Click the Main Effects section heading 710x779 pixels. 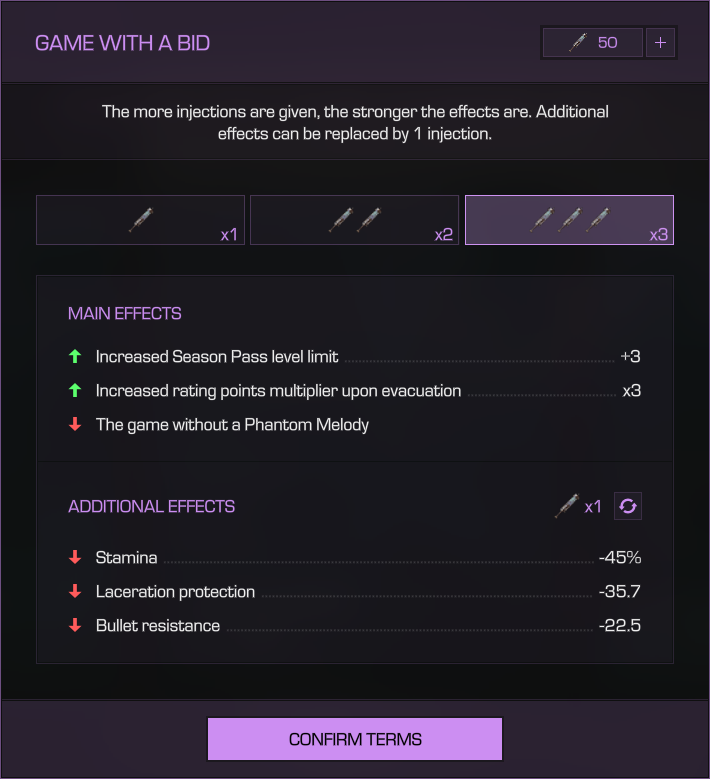pos(125,314)
